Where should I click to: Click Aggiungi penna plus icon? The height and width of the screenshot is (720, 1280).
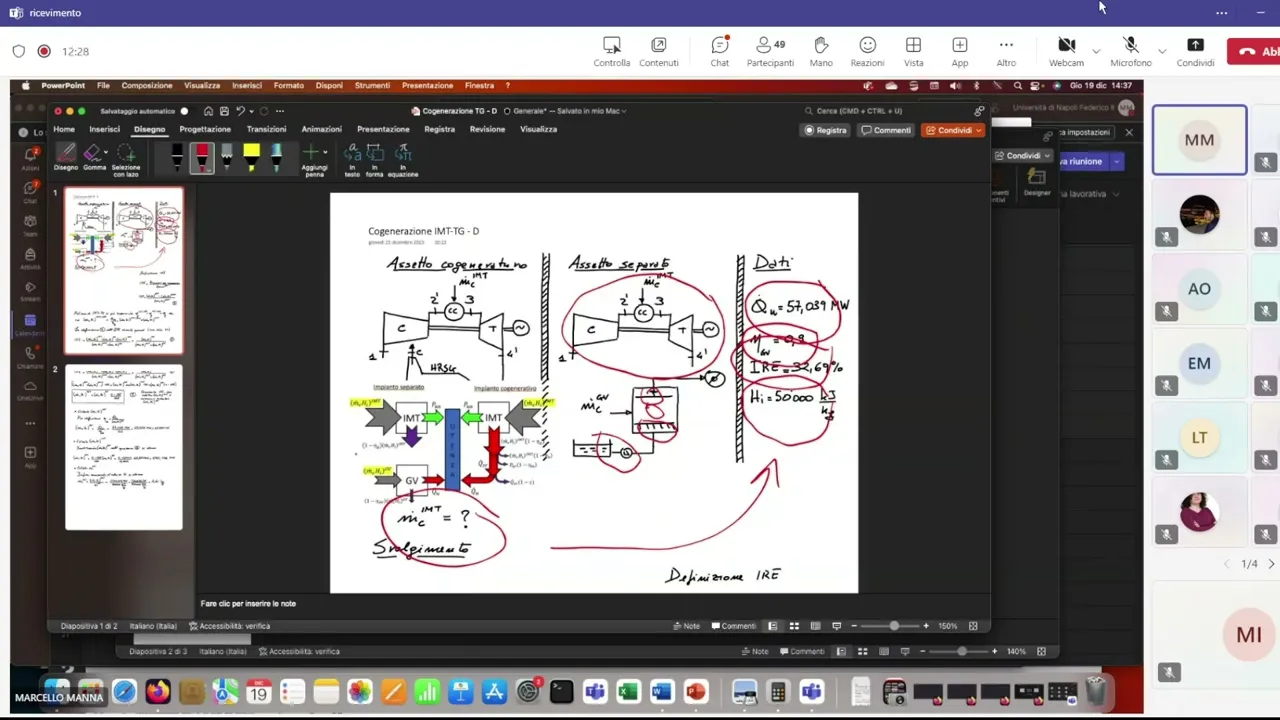pos(311,153)
